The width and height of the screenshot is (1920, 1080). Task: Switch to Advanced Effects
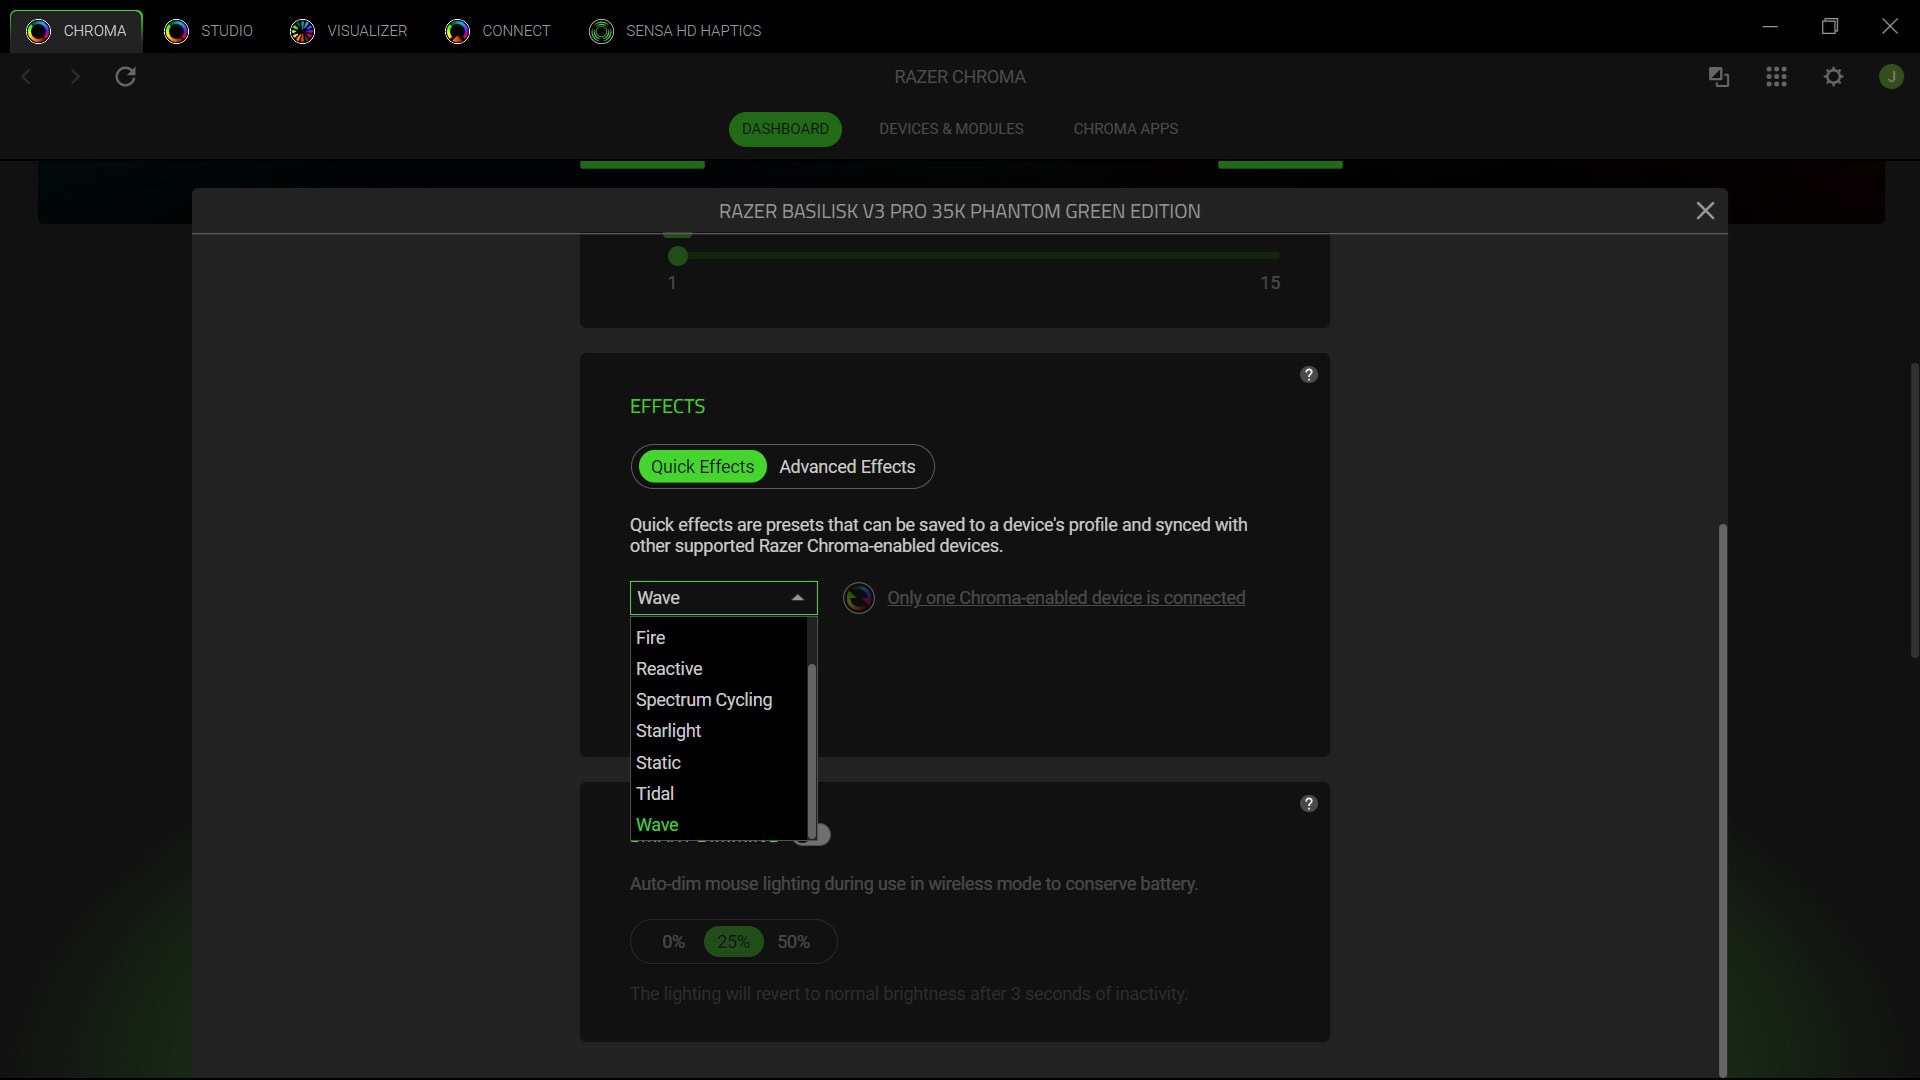847,466
